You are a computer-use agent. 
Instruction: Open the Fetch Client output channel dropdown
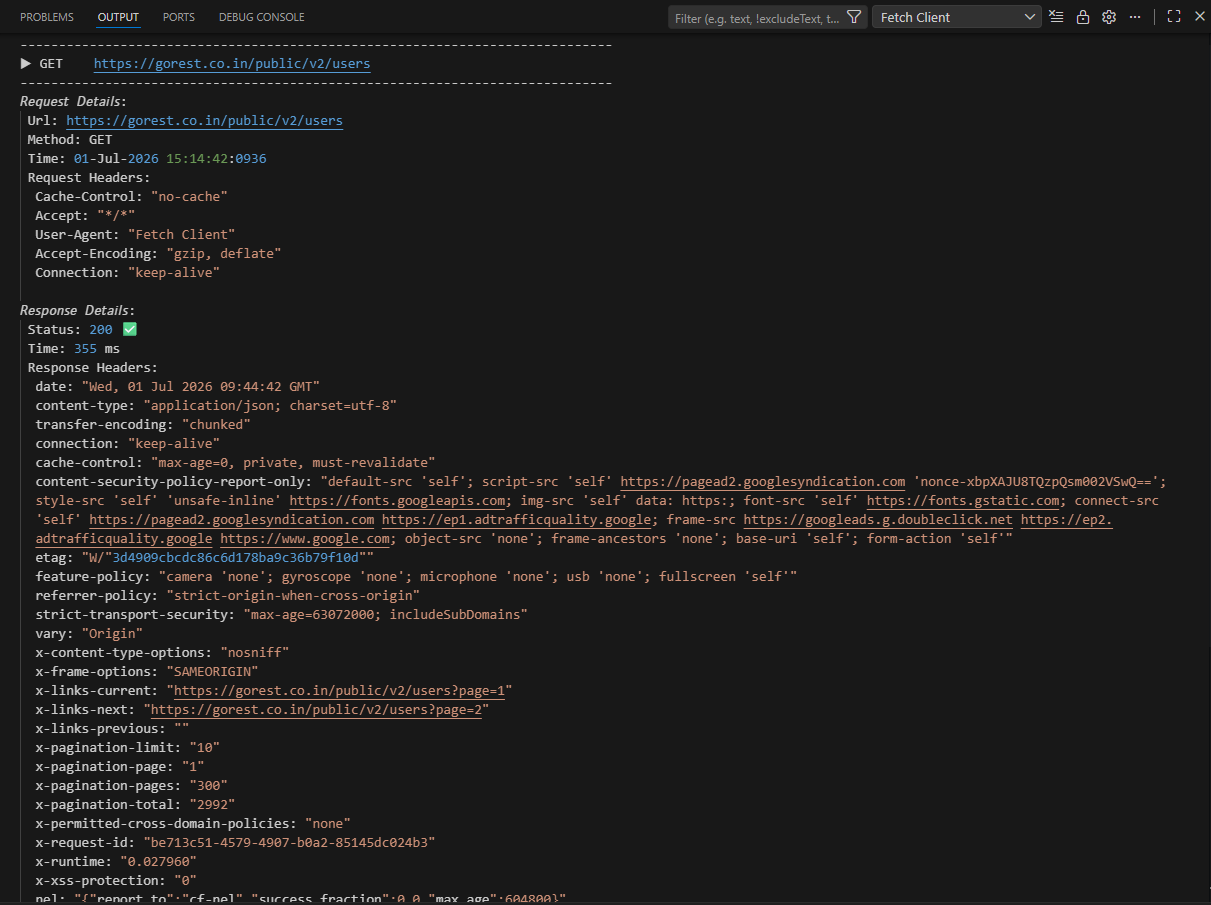pyautogui.click(x=957, y=17)
